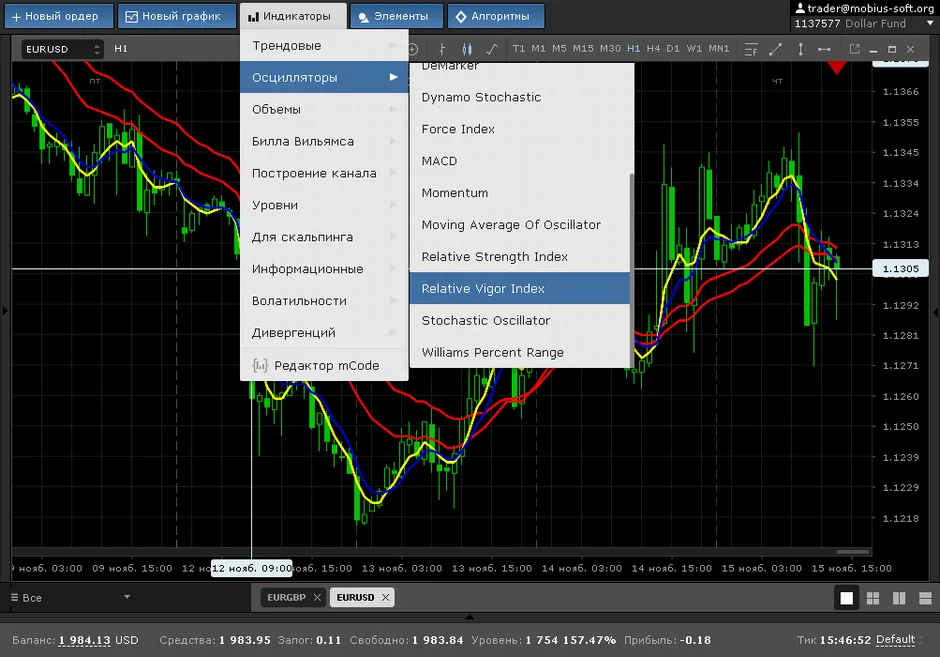Close the EURUSD chart tab
The height and width of the screenshot is (657, 940).
(x=385, y=597)
